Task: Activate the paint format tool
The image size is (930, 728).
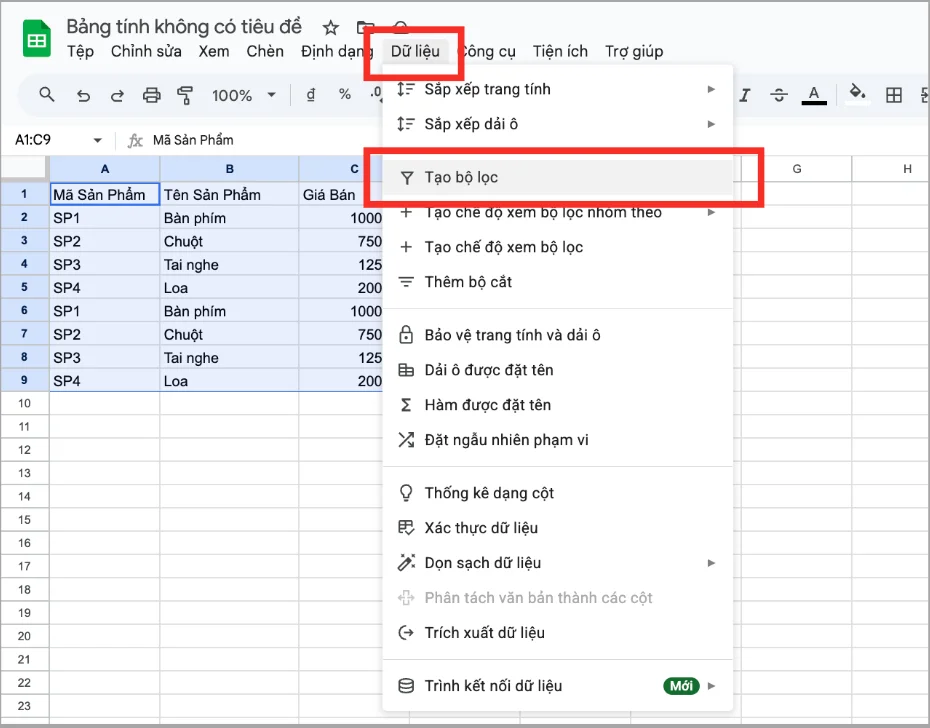Action: tap(185, 96)
